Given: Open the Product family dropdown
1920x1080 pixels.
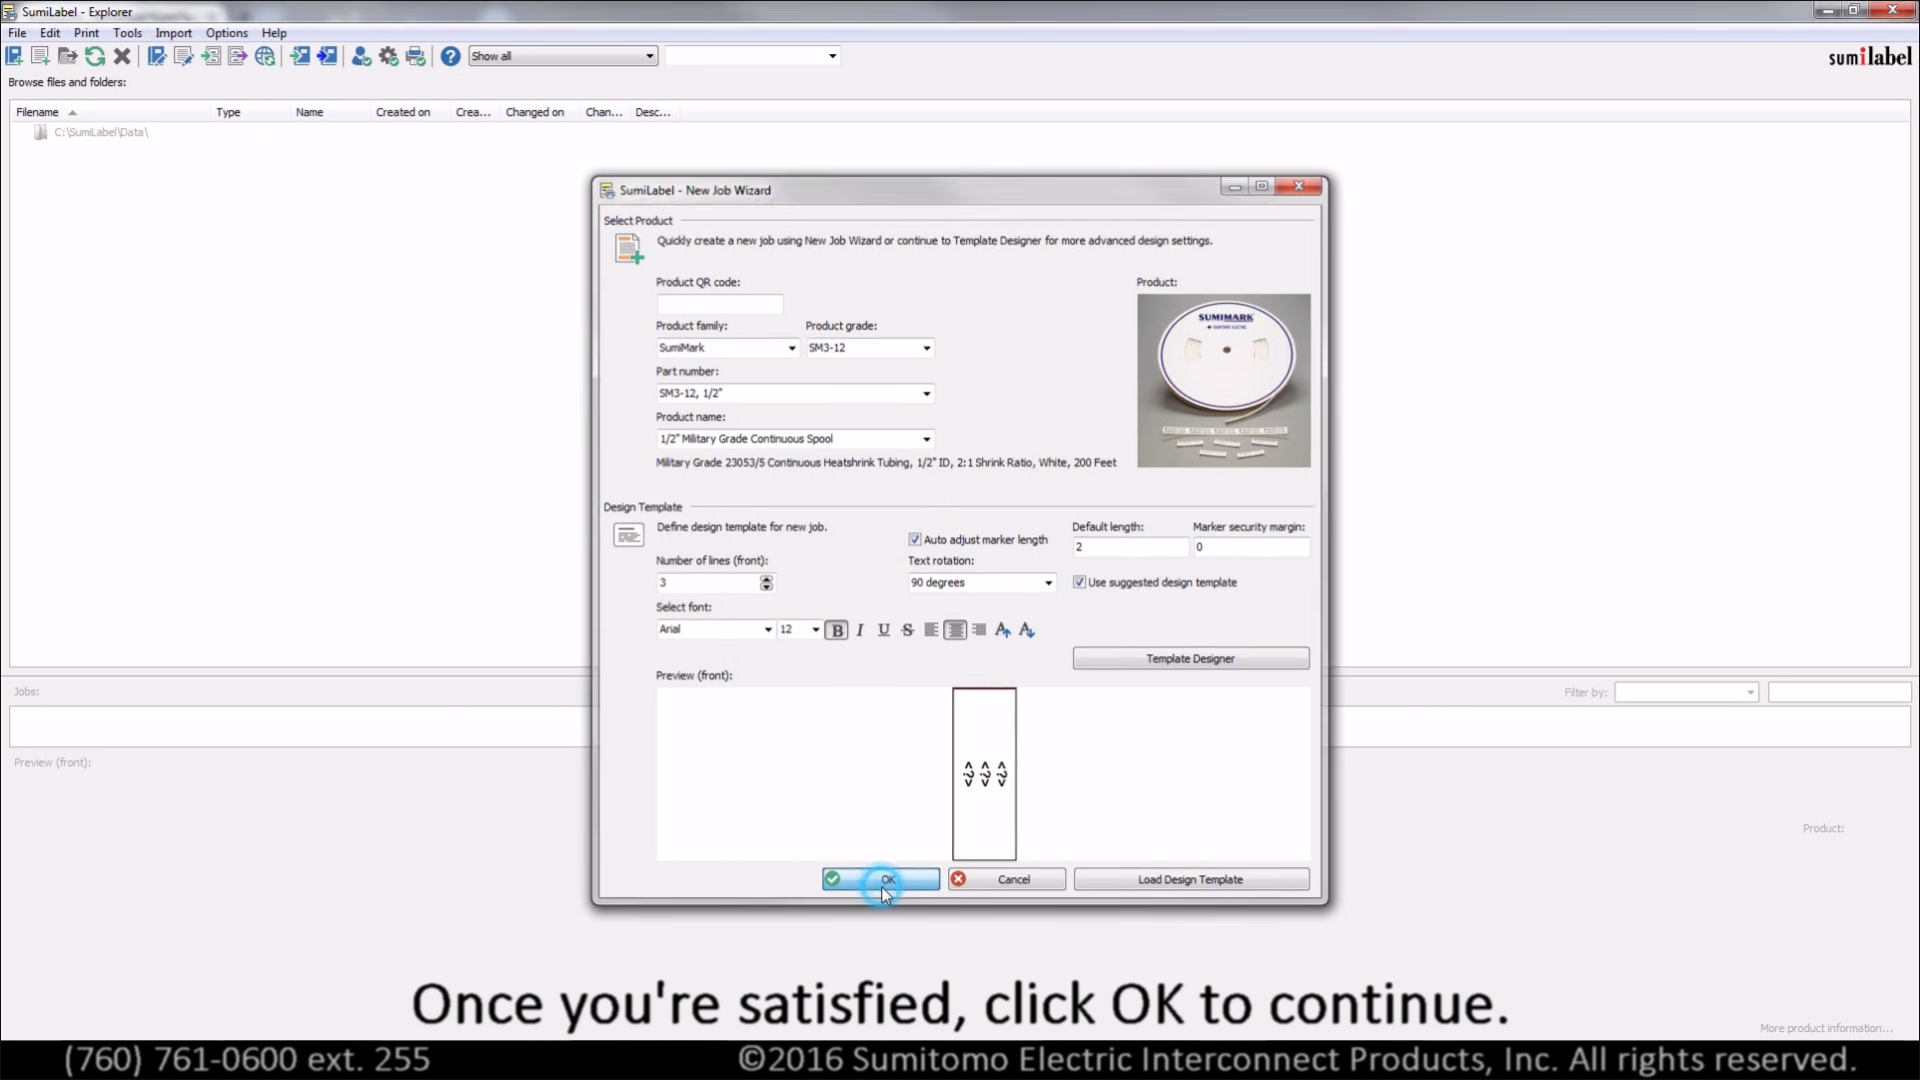Looking at the screenshot, I should tap(791, 348).
